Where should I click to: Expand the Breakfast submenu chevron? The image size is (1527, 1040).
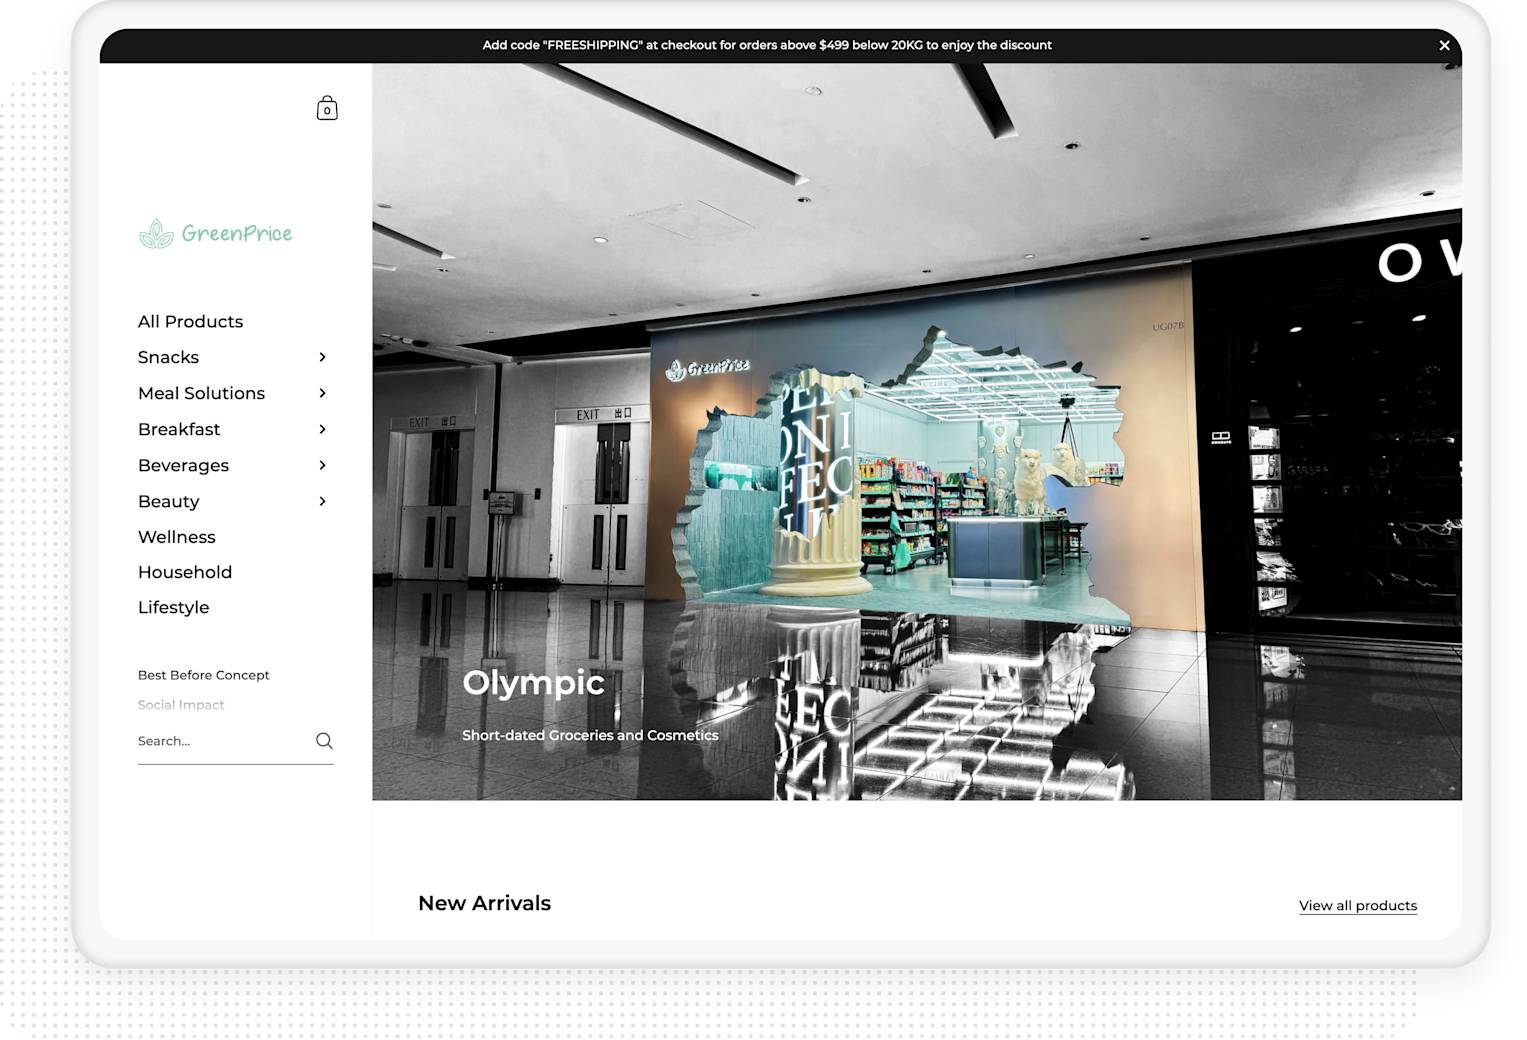pos(322,429)
